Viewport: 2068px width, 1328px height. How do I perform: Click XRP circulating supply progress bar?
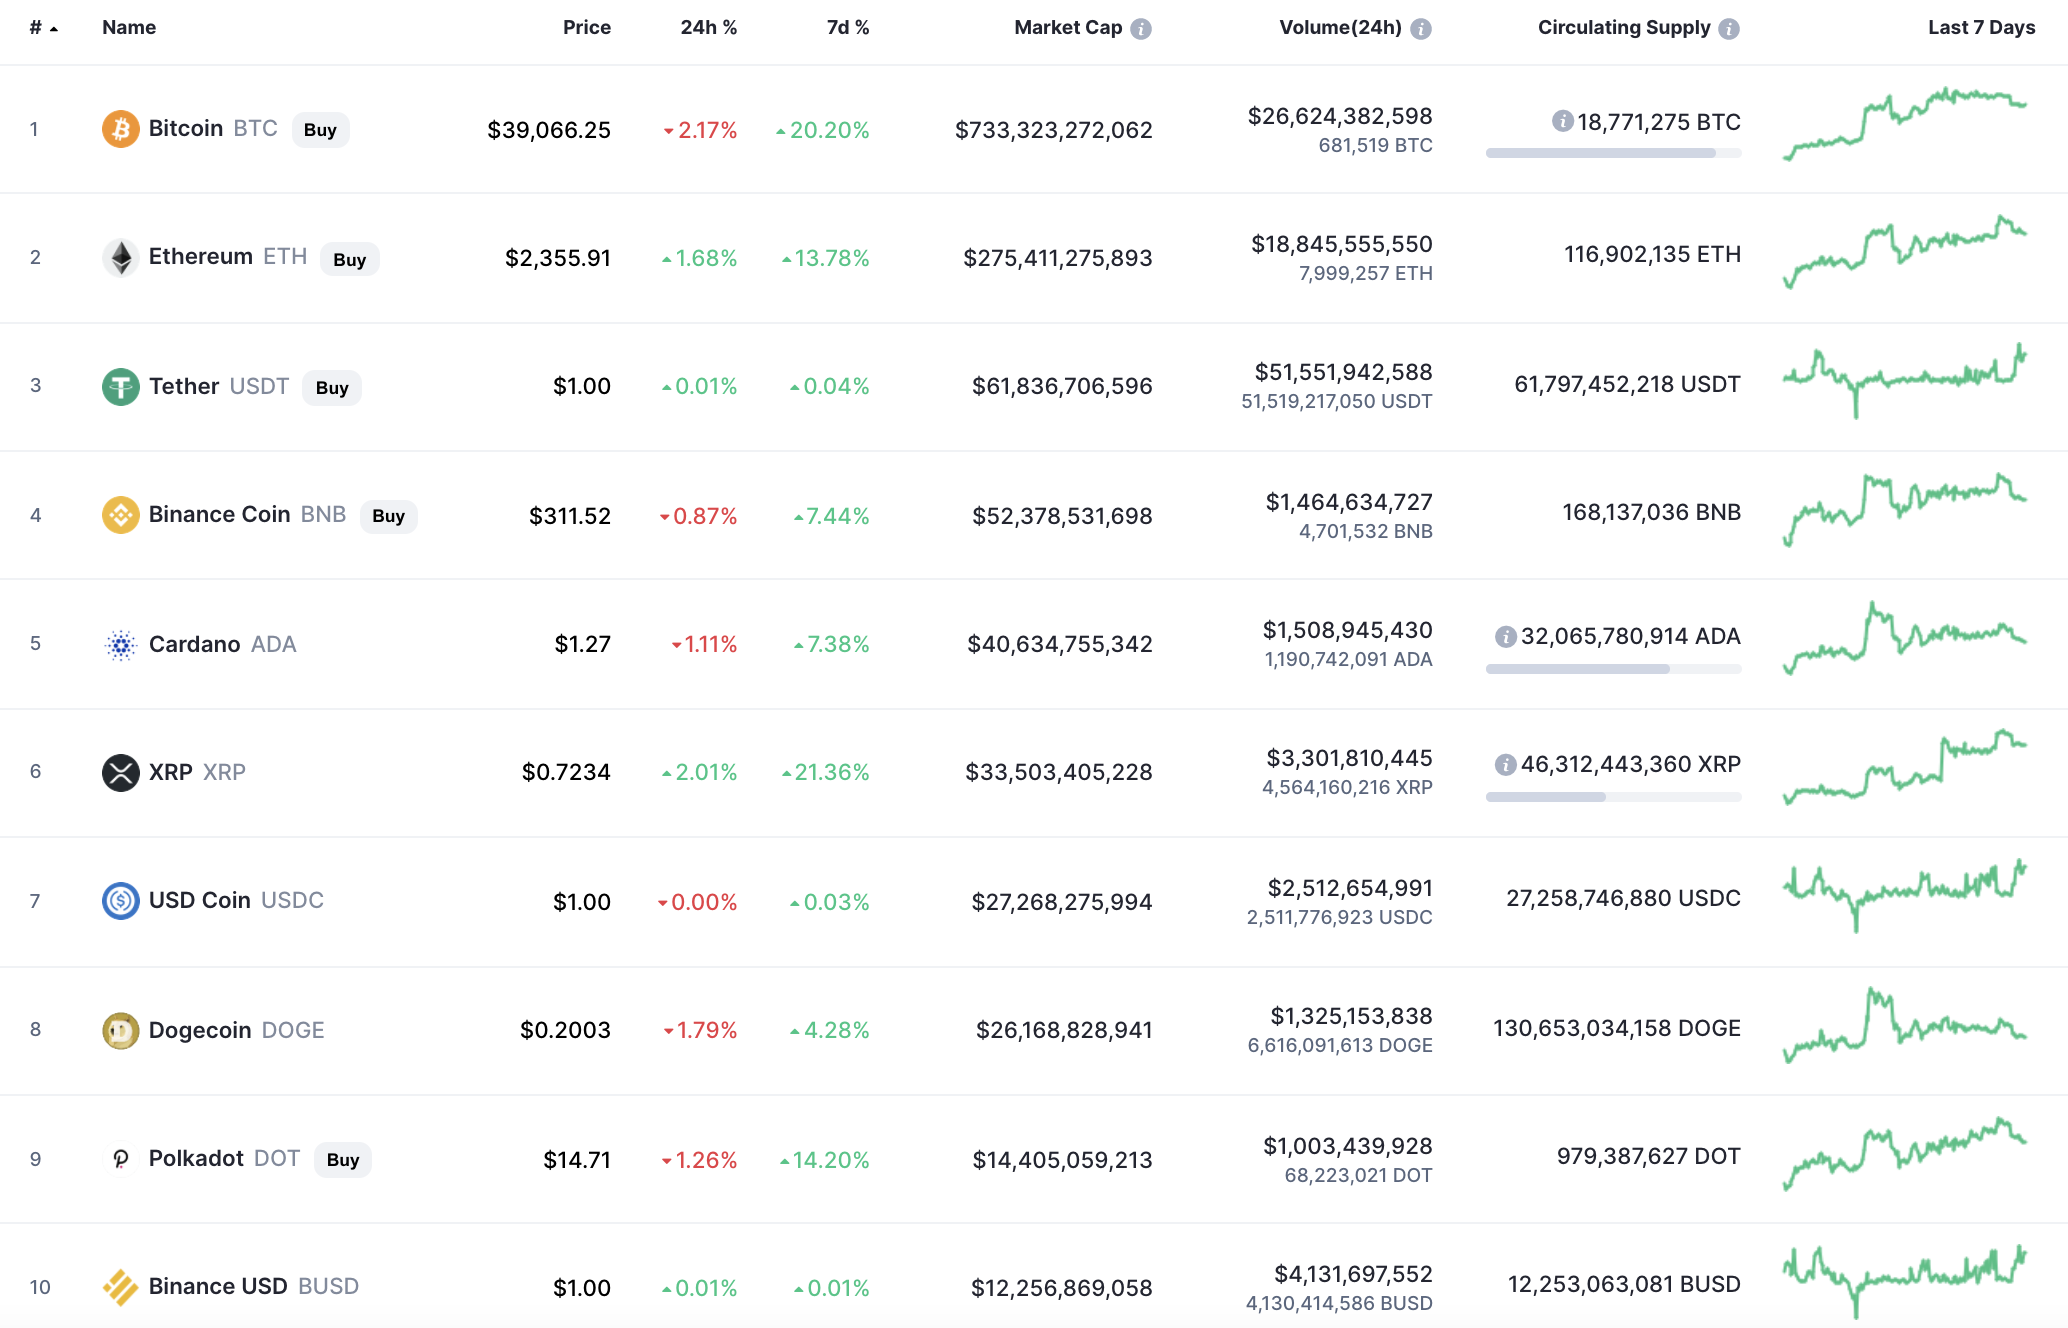point(1613,797)
